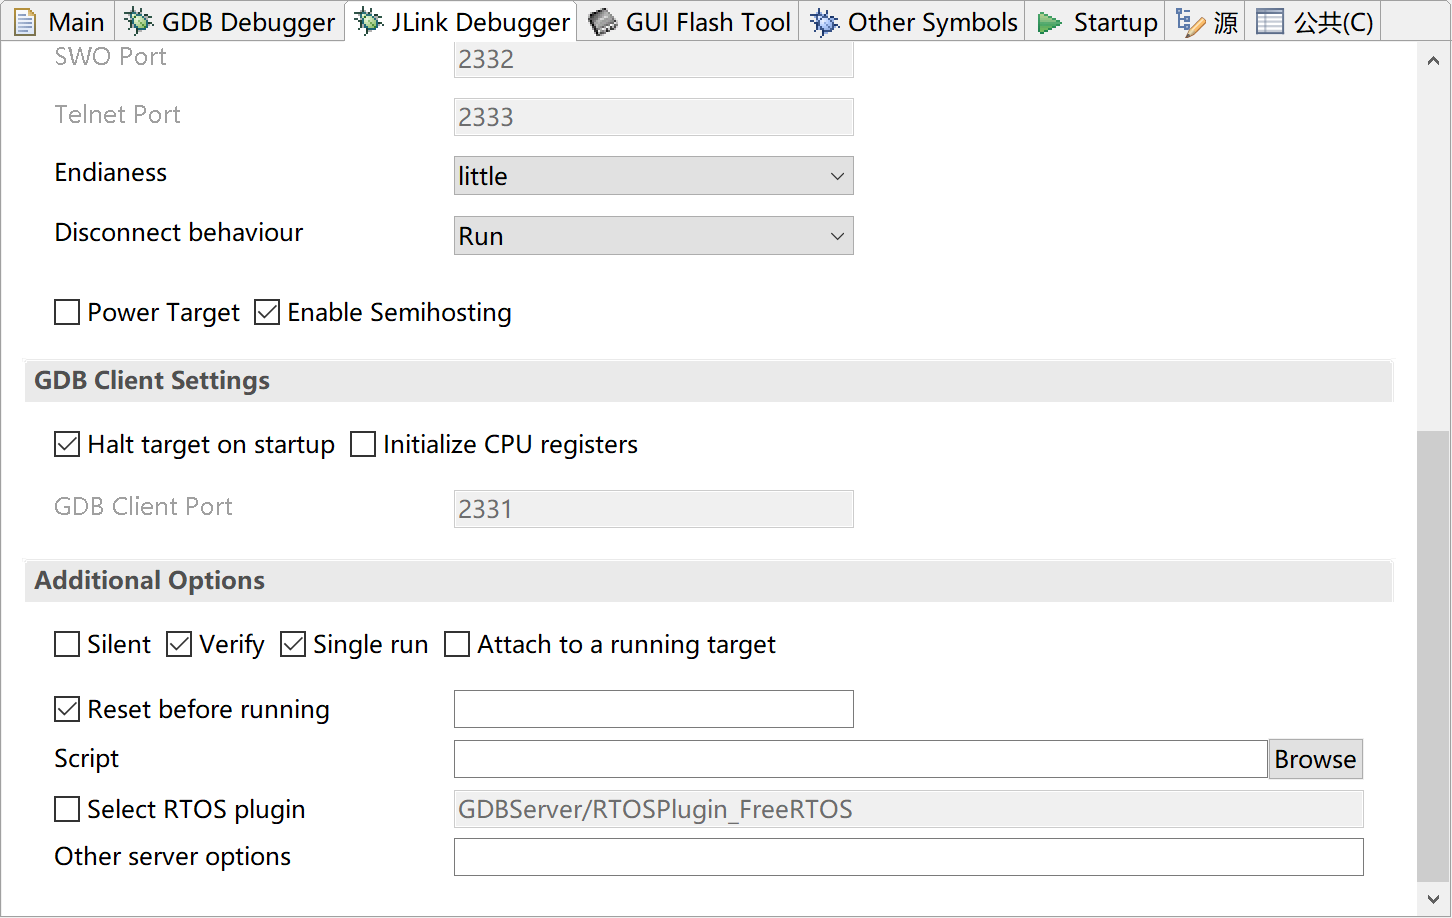Screen dimensions: 1452x918
Task: Switch to the GUI Flash Tool tab
Action: (x=708, y=22)
